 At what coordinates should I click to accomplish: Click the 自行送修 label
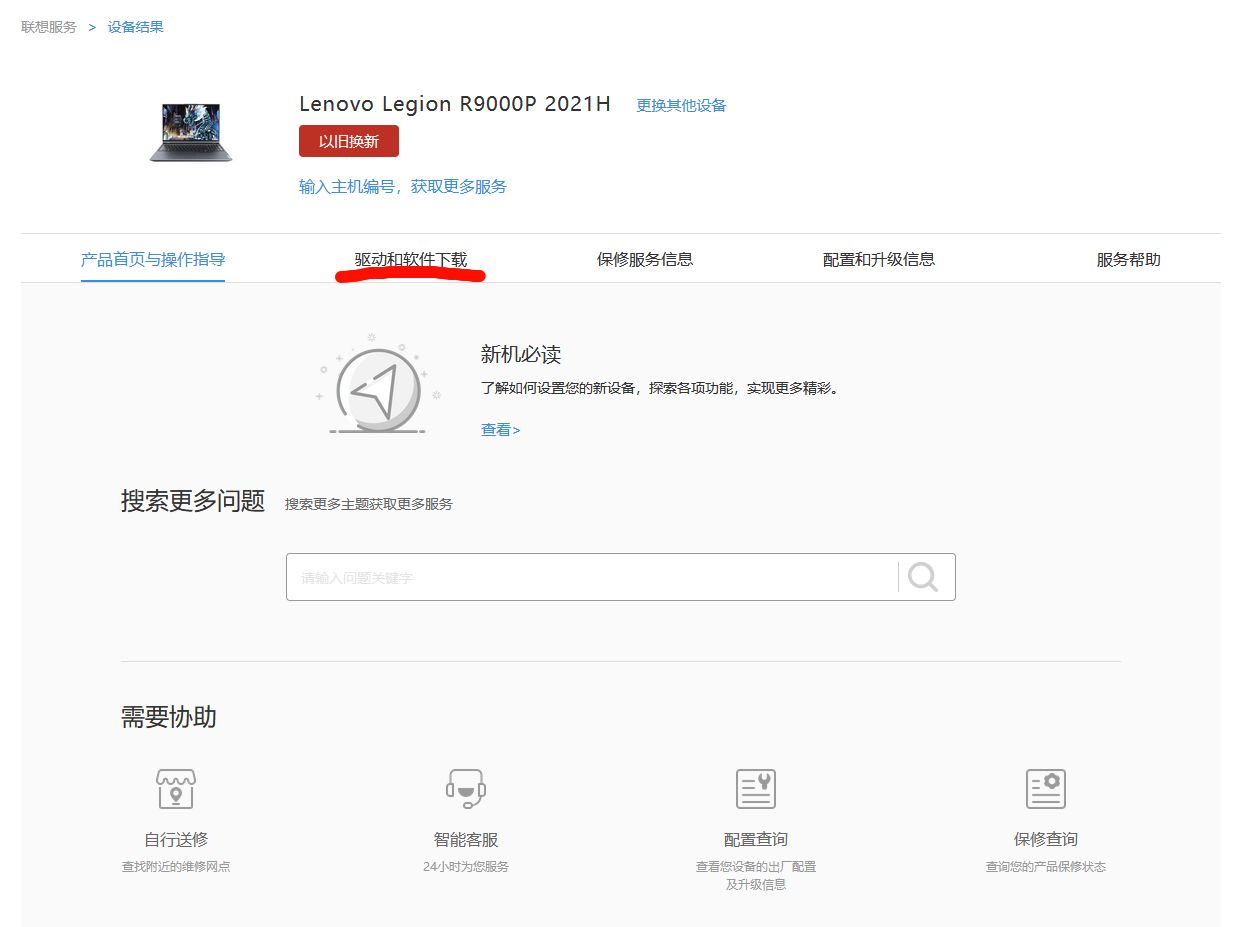176,840
